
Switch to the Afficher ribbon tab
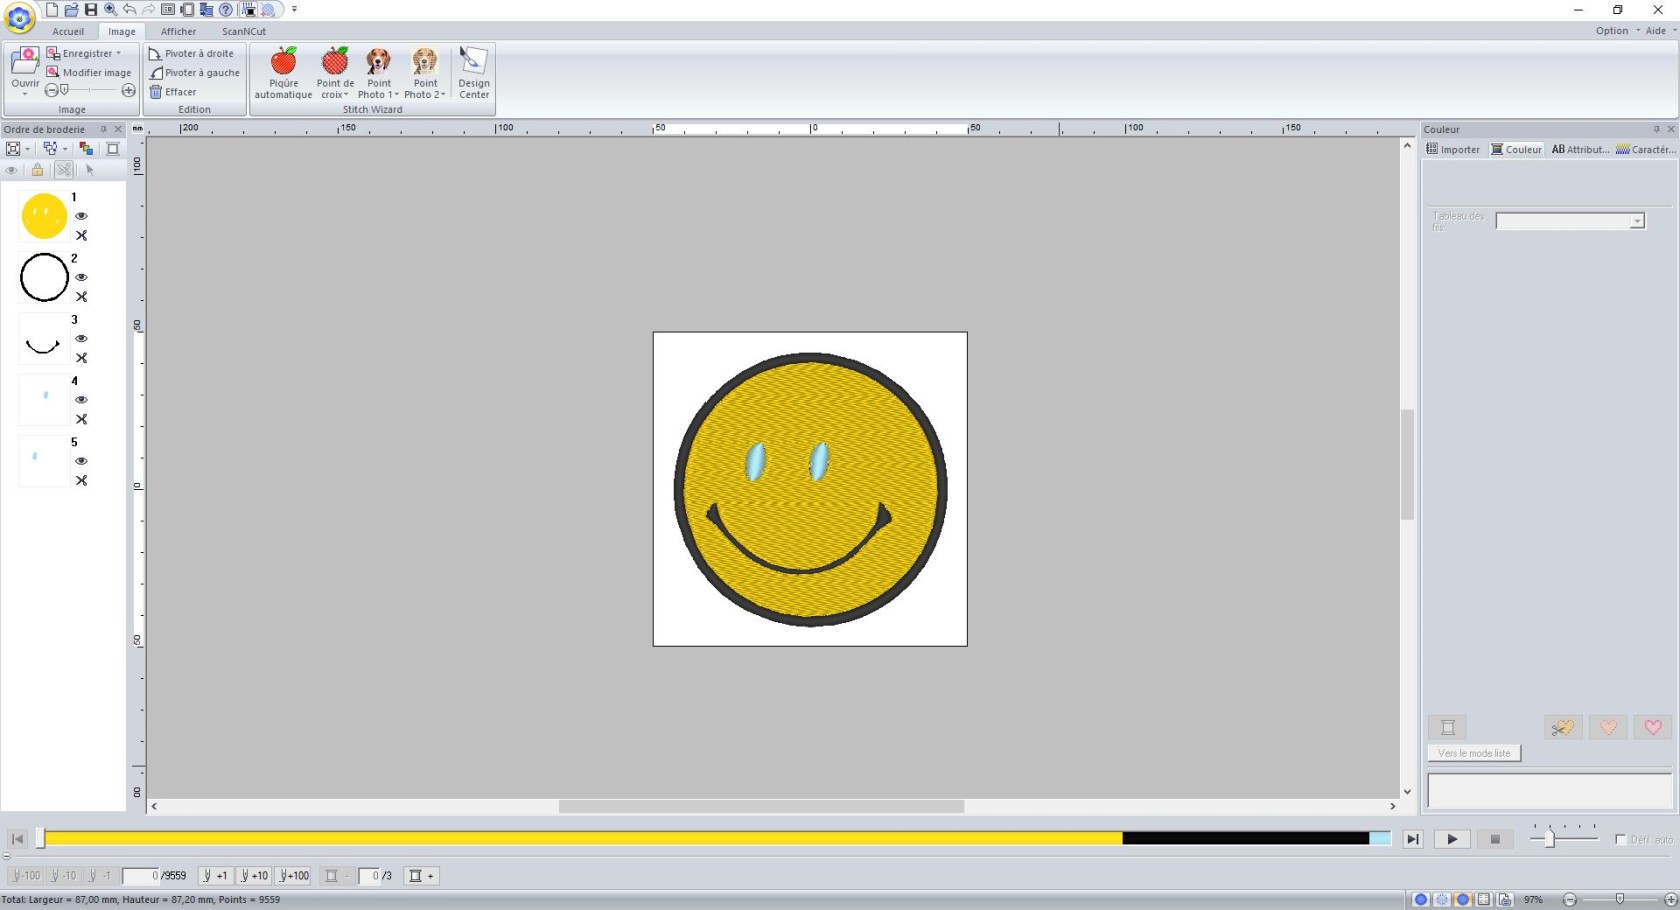178,31
